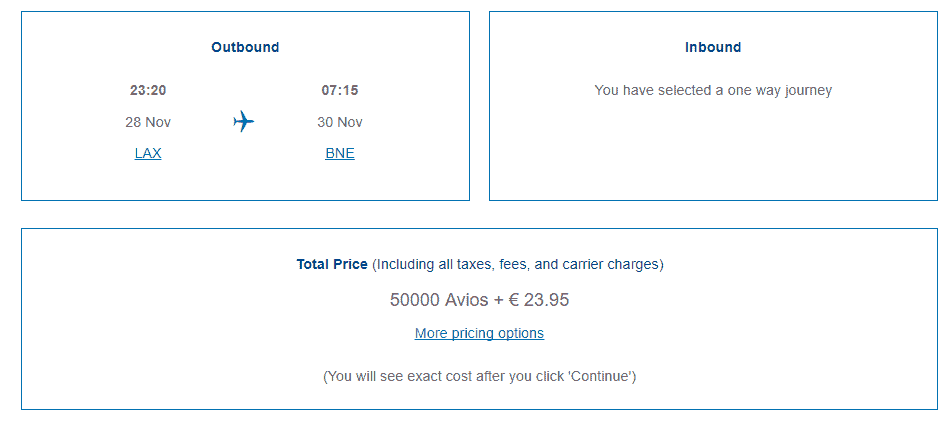Click the word 'Including' in the price description

(x=404, y=265)
